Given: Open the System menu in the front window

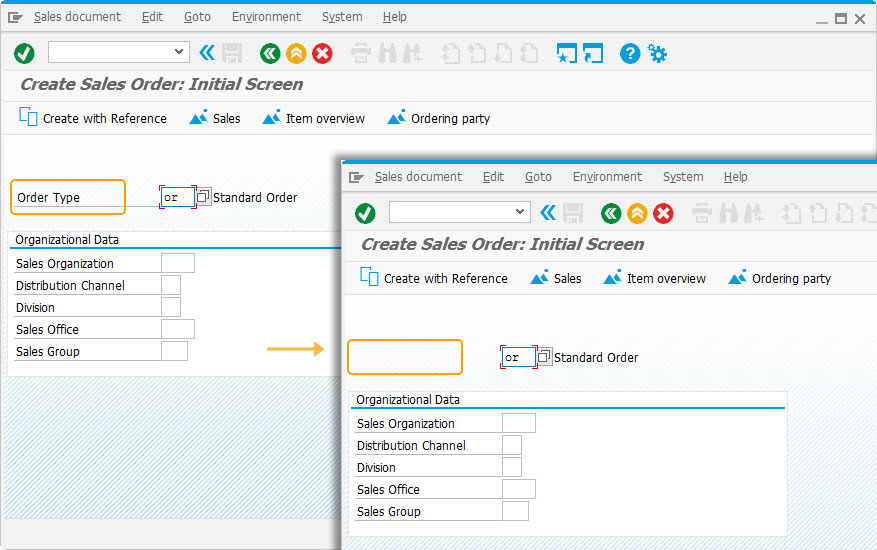Looking at the screenshot, I should pyautogui.click(x=683, y=177).
